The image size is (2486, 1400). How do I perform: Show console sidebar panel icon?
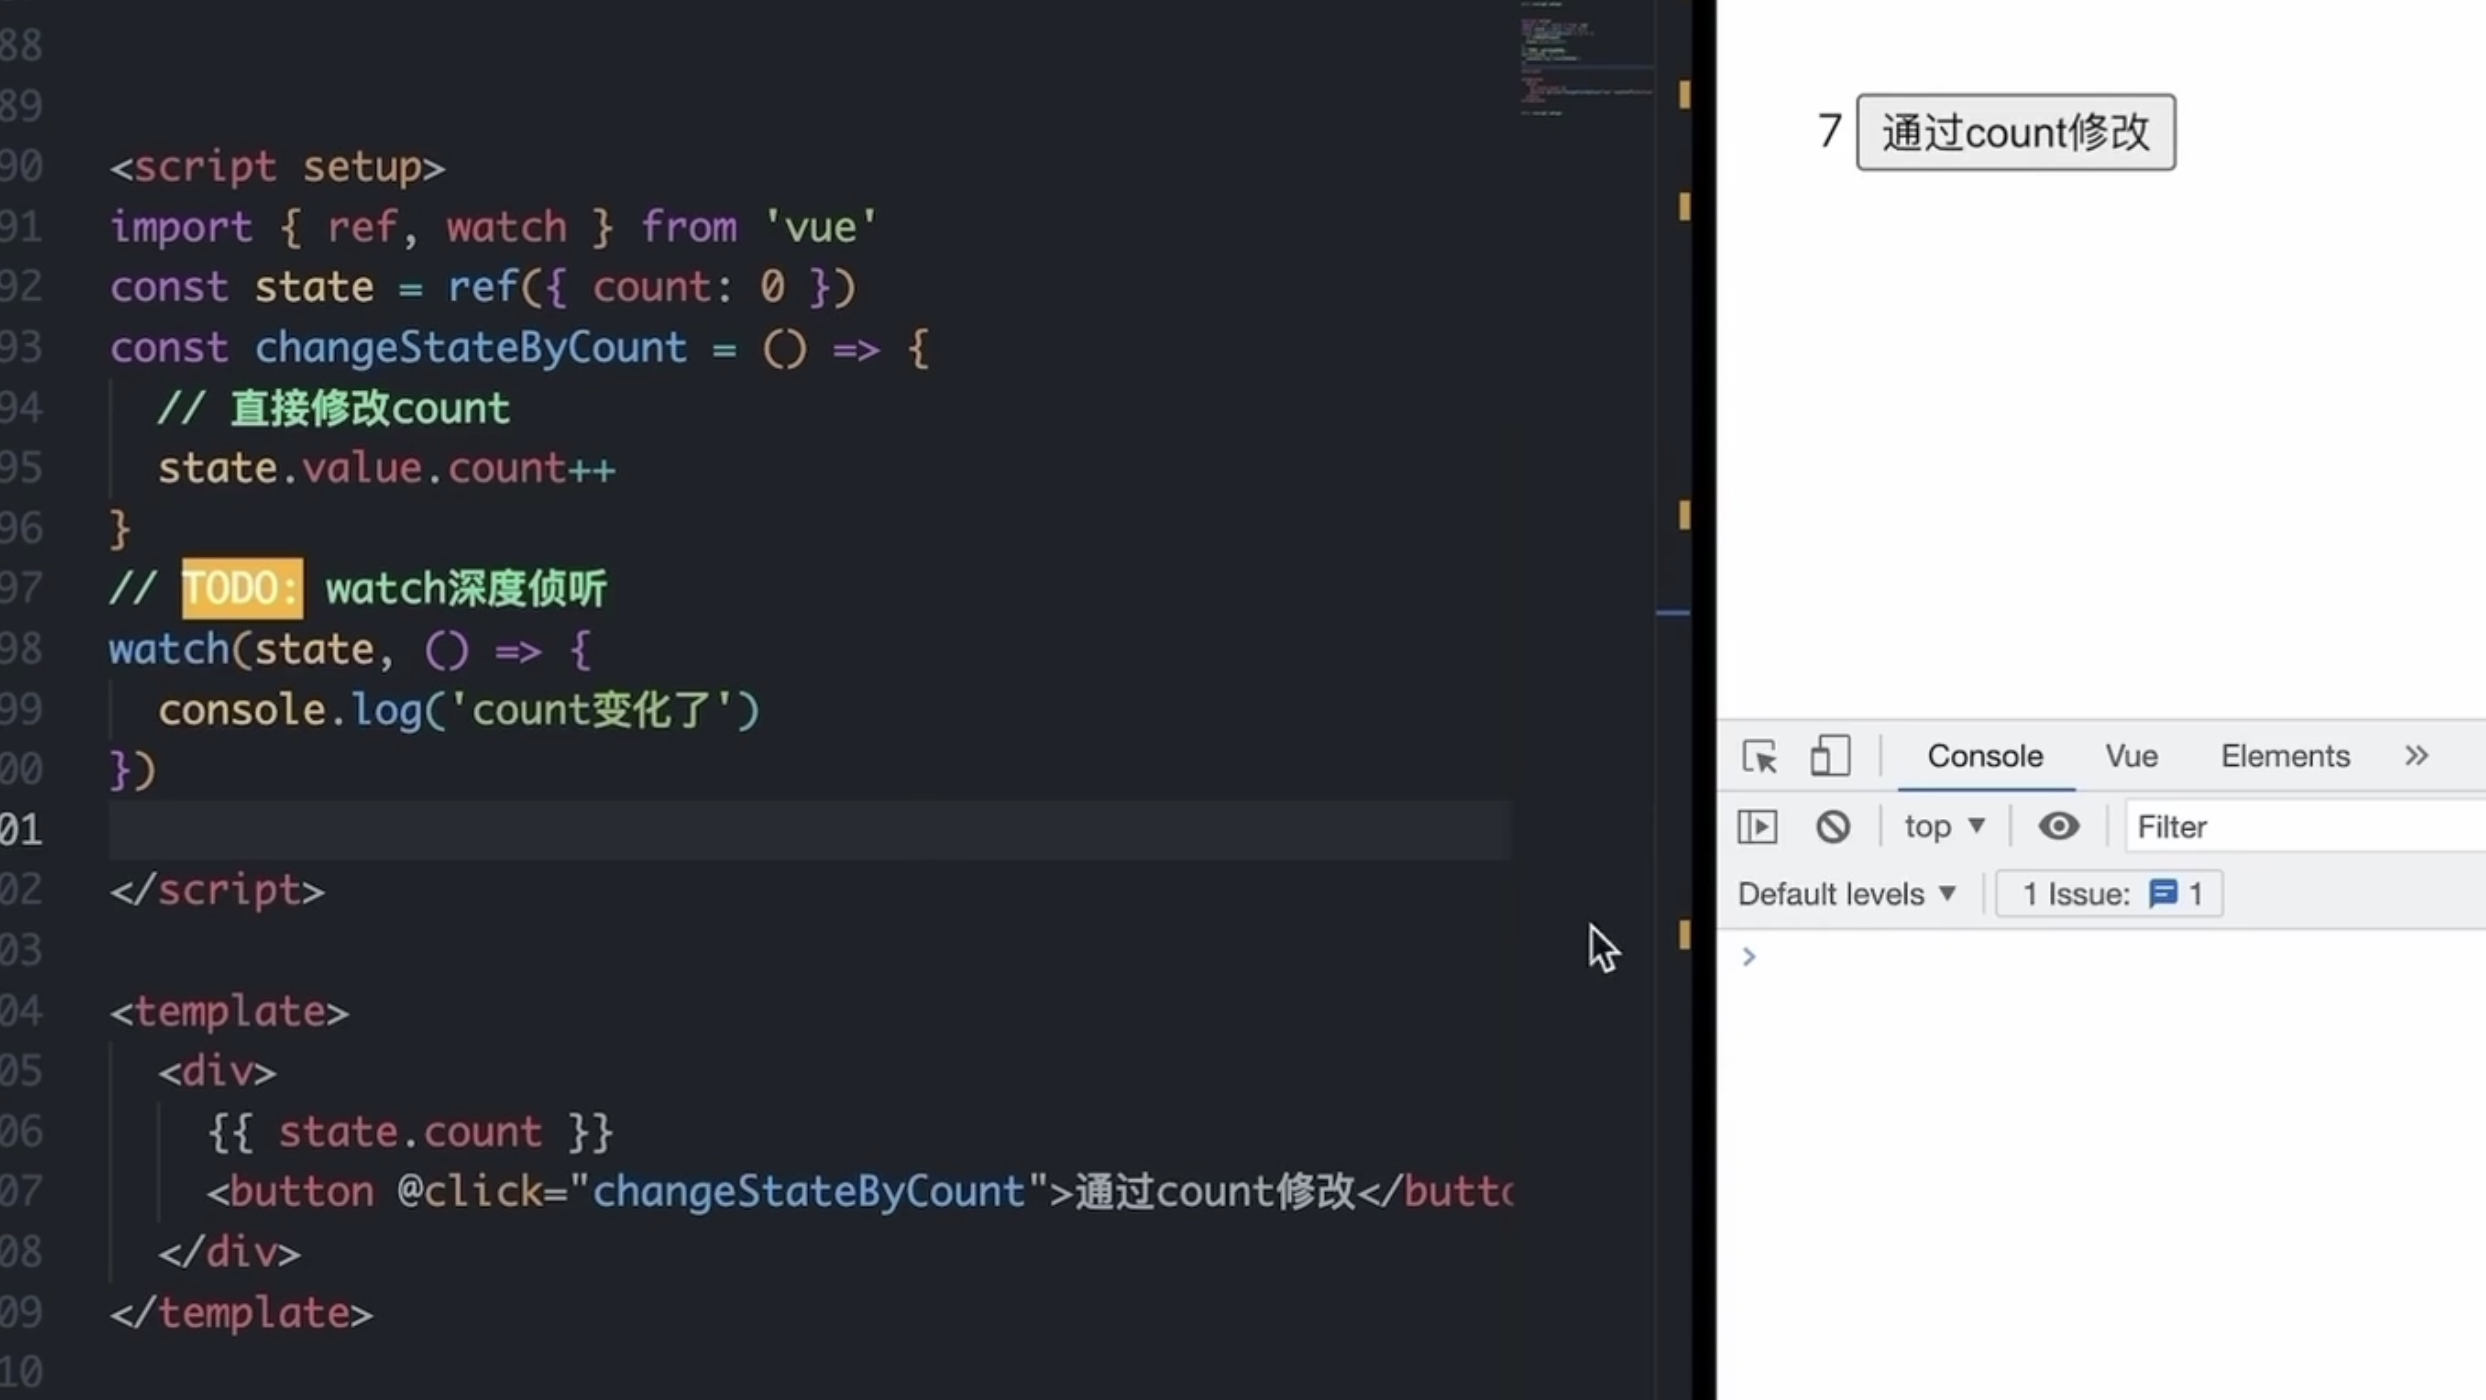click(1757, 827)
